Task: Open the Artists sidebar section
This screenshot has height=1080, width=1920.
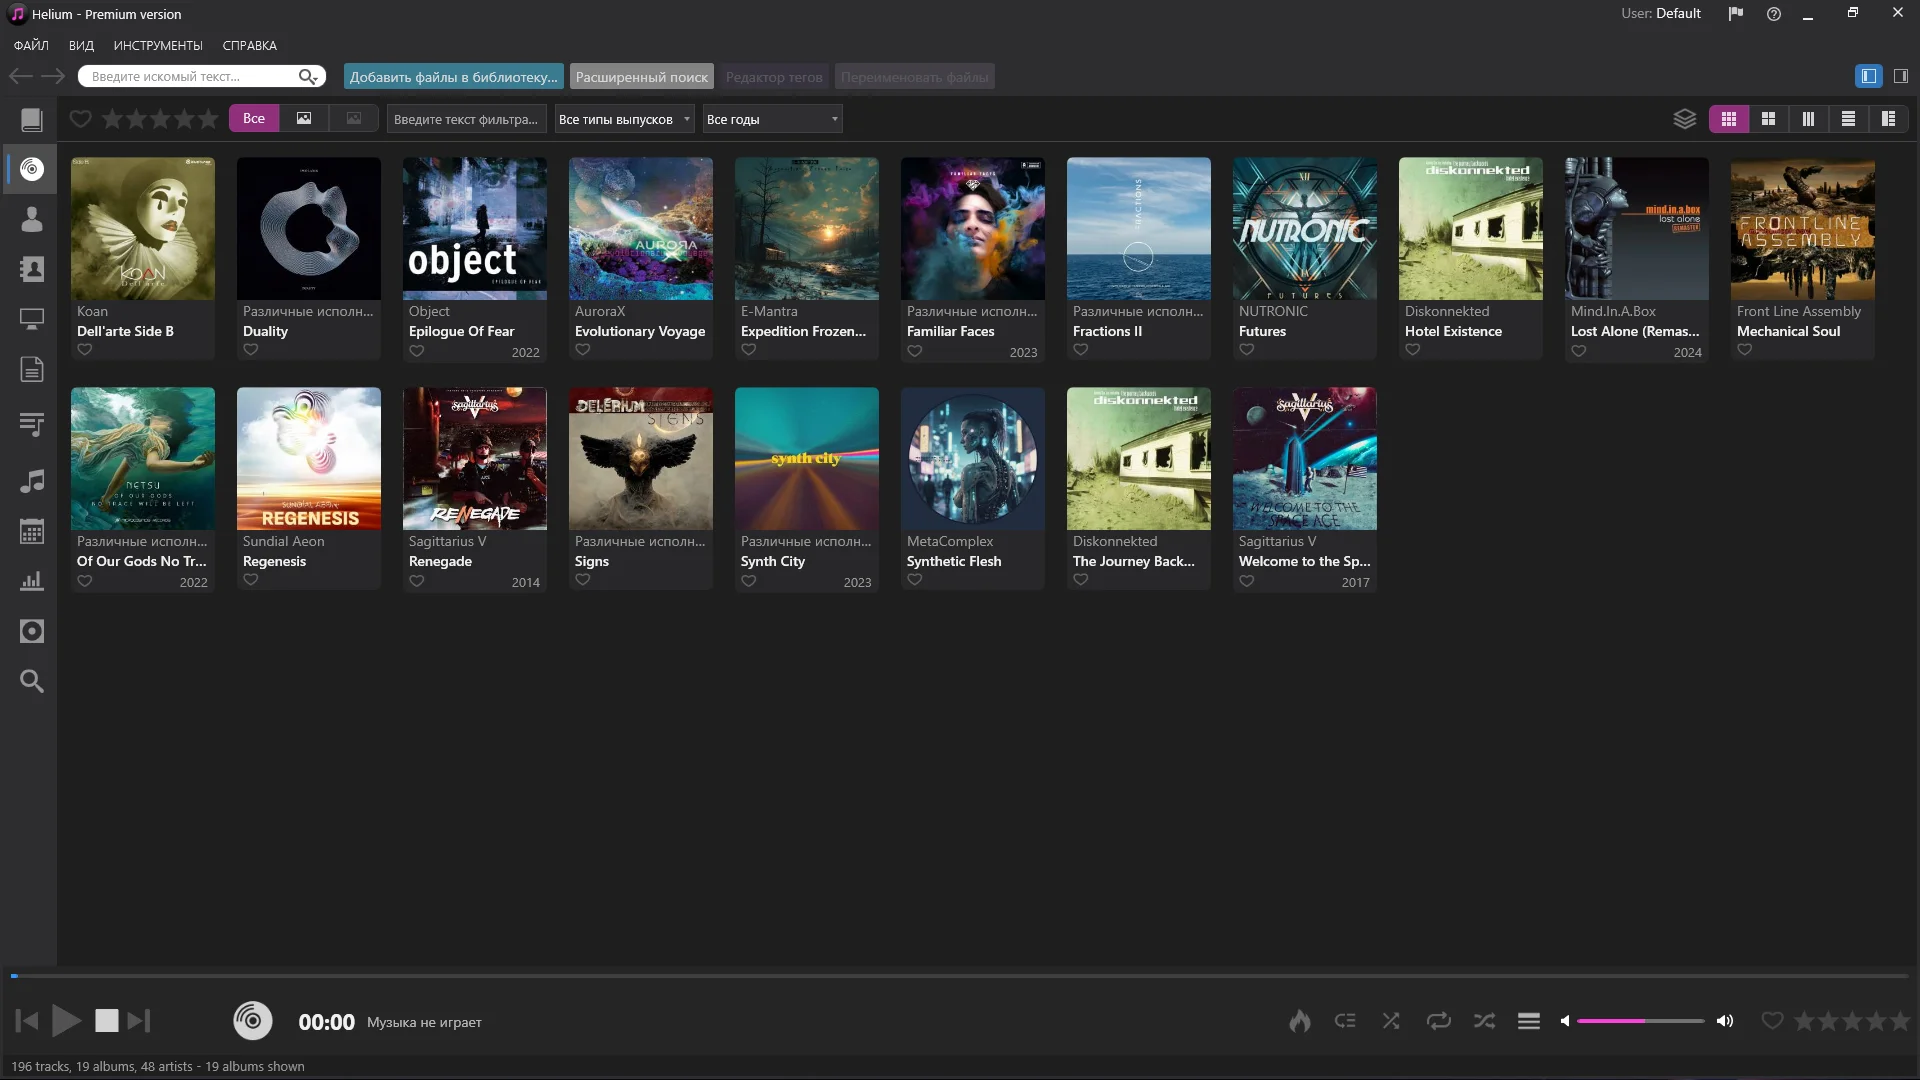Action: click(x=32, y=219)
